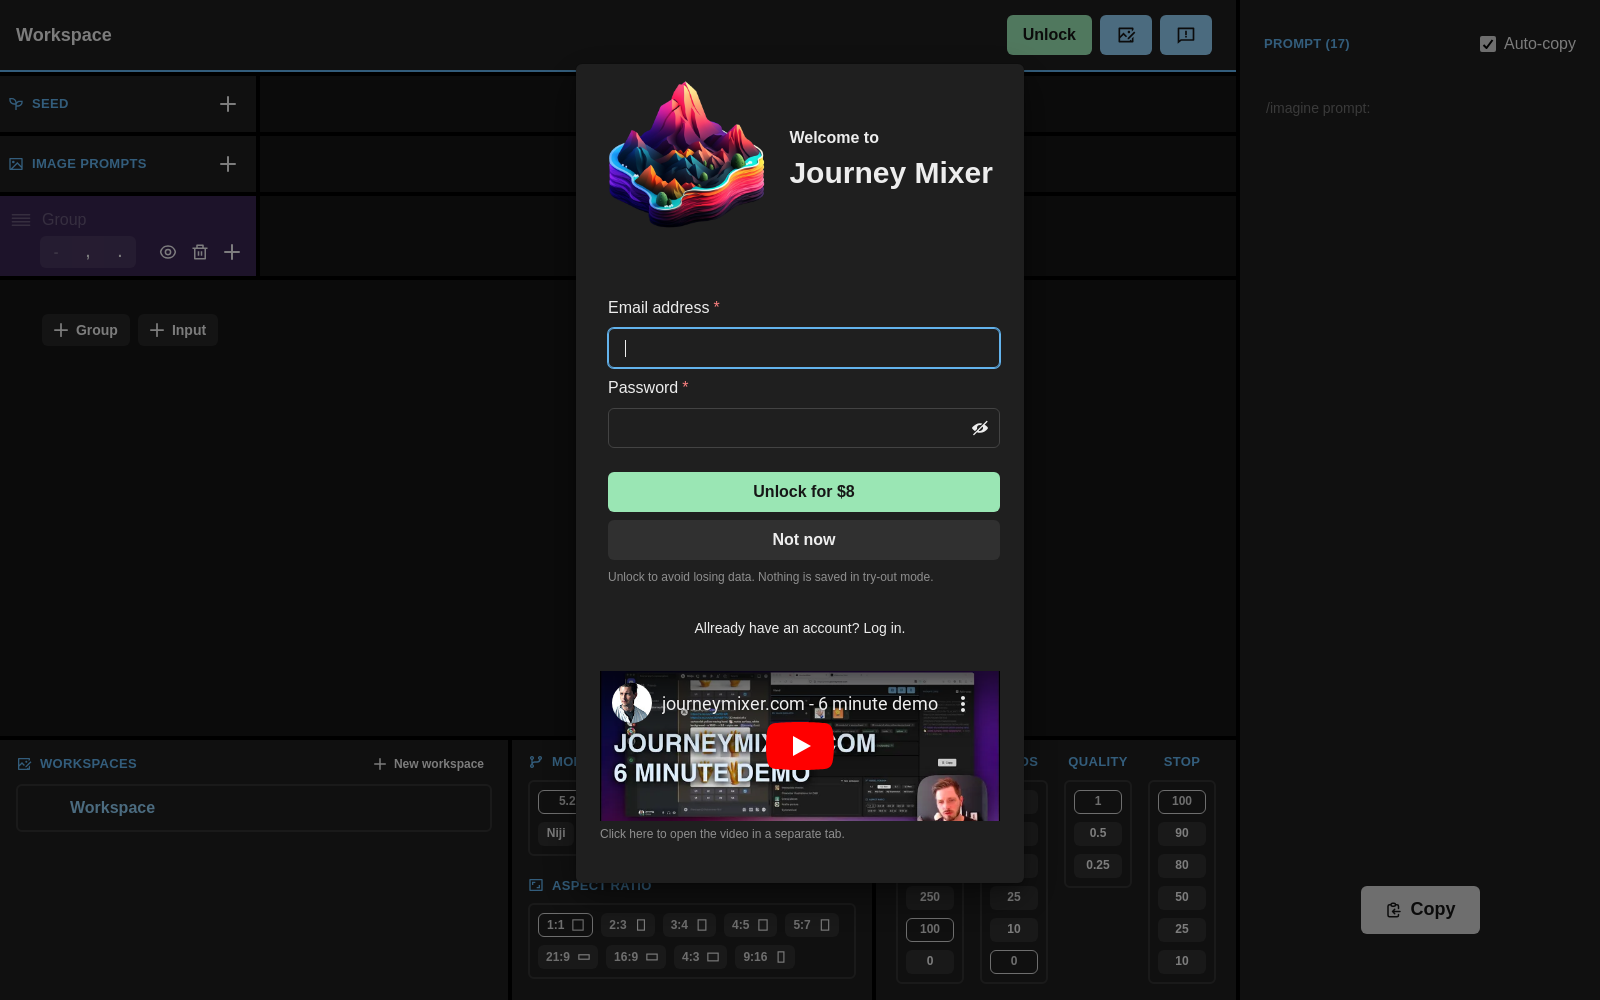Screen dimensions: 1600x1000
Task: Set Quality to 0.25
Action: pyautogui.click(x=1098, y=865)
